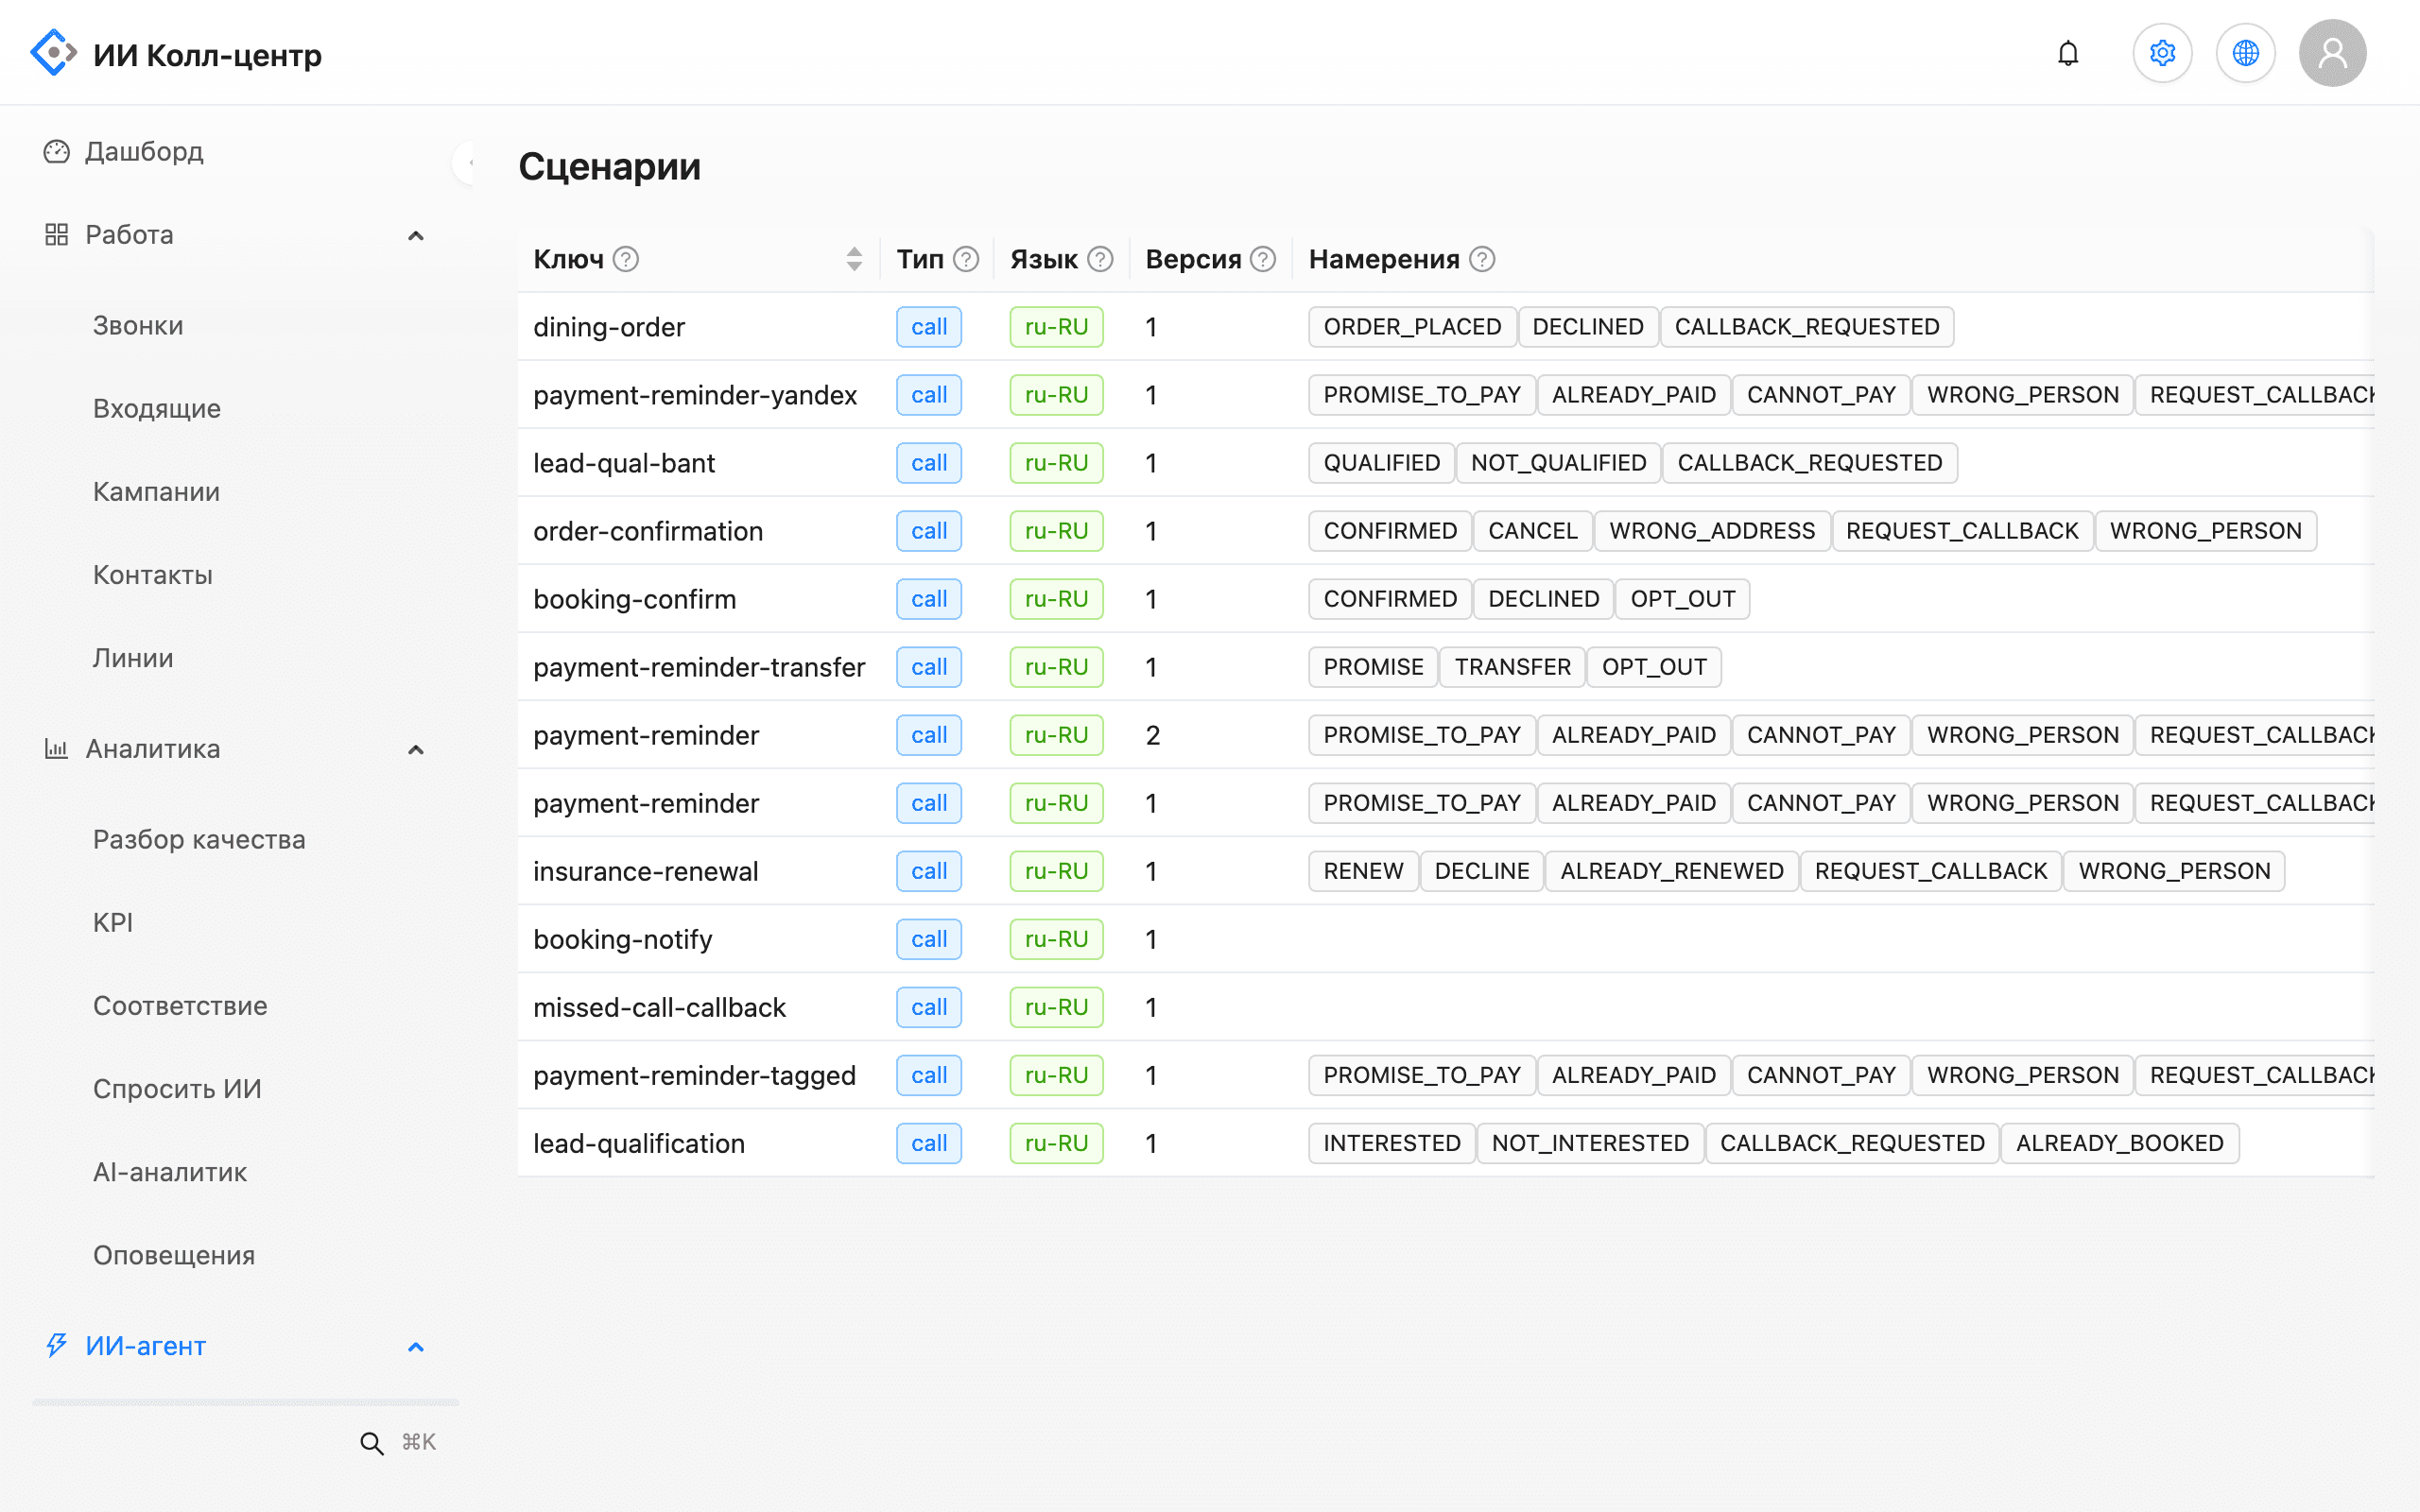Click the order-confirmation key
Viewport: 2420px width, 1512px height.
pyautogui.click(x=648, y=531)
